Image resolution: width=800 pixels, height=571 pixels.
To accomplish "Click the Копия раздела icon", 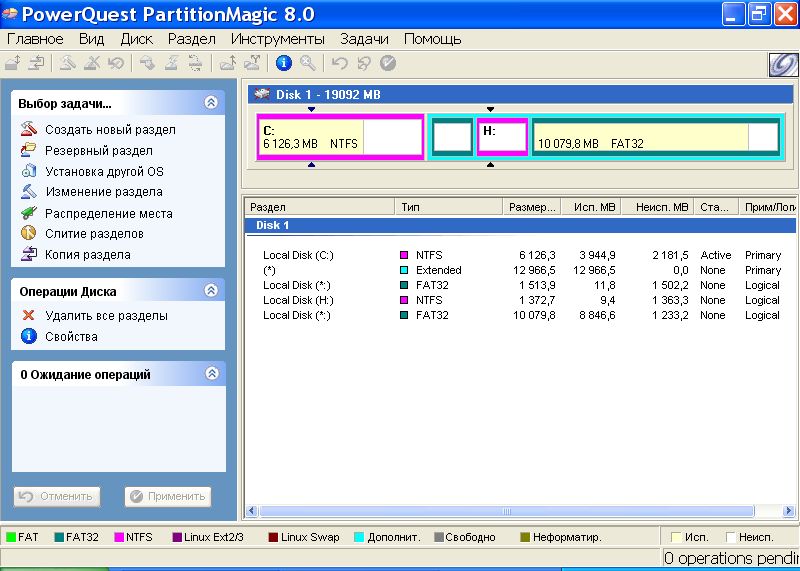I will click(x=28, y=254).
